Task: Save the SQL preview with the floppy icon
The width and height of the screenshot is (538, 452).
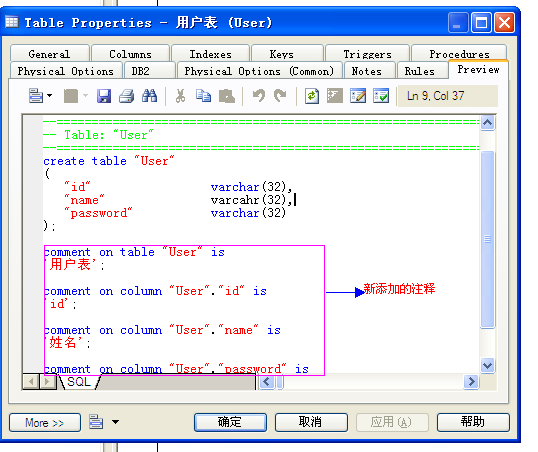Action: 104,96
